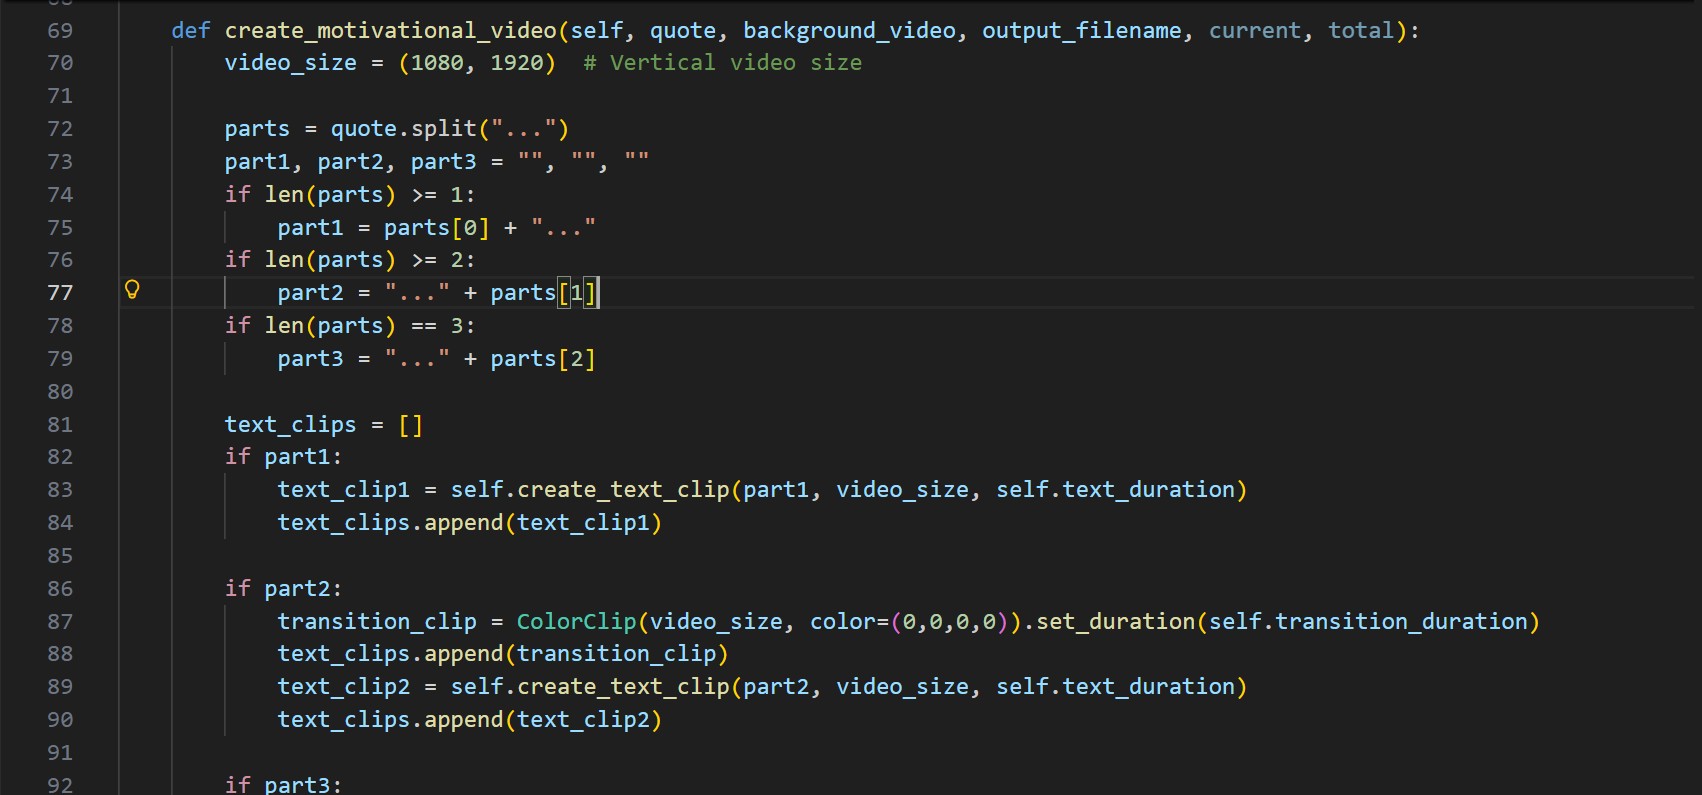Click 'ColorClip' class name on line 87
Screen dimensions: 1702x795
577,622
